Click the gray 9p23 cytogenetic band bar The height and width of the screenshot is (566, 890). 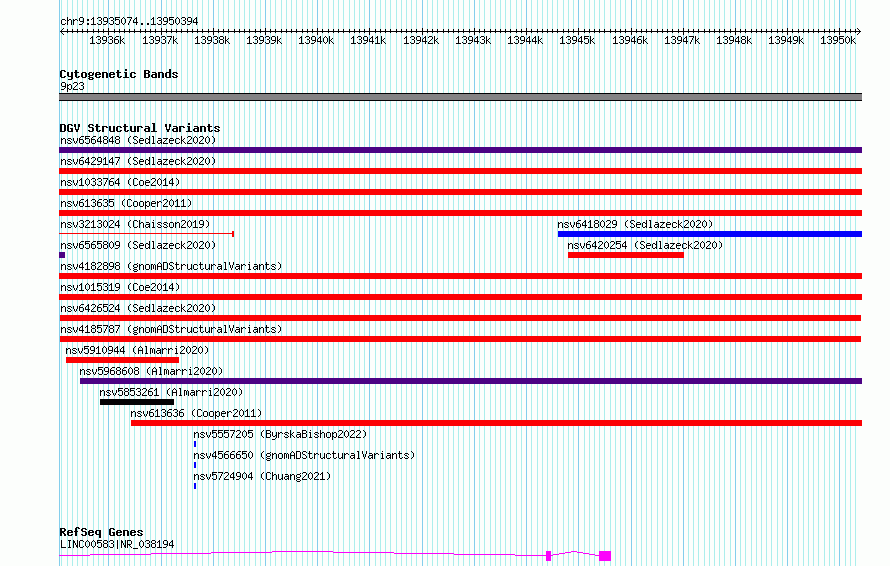coord(460,97)
